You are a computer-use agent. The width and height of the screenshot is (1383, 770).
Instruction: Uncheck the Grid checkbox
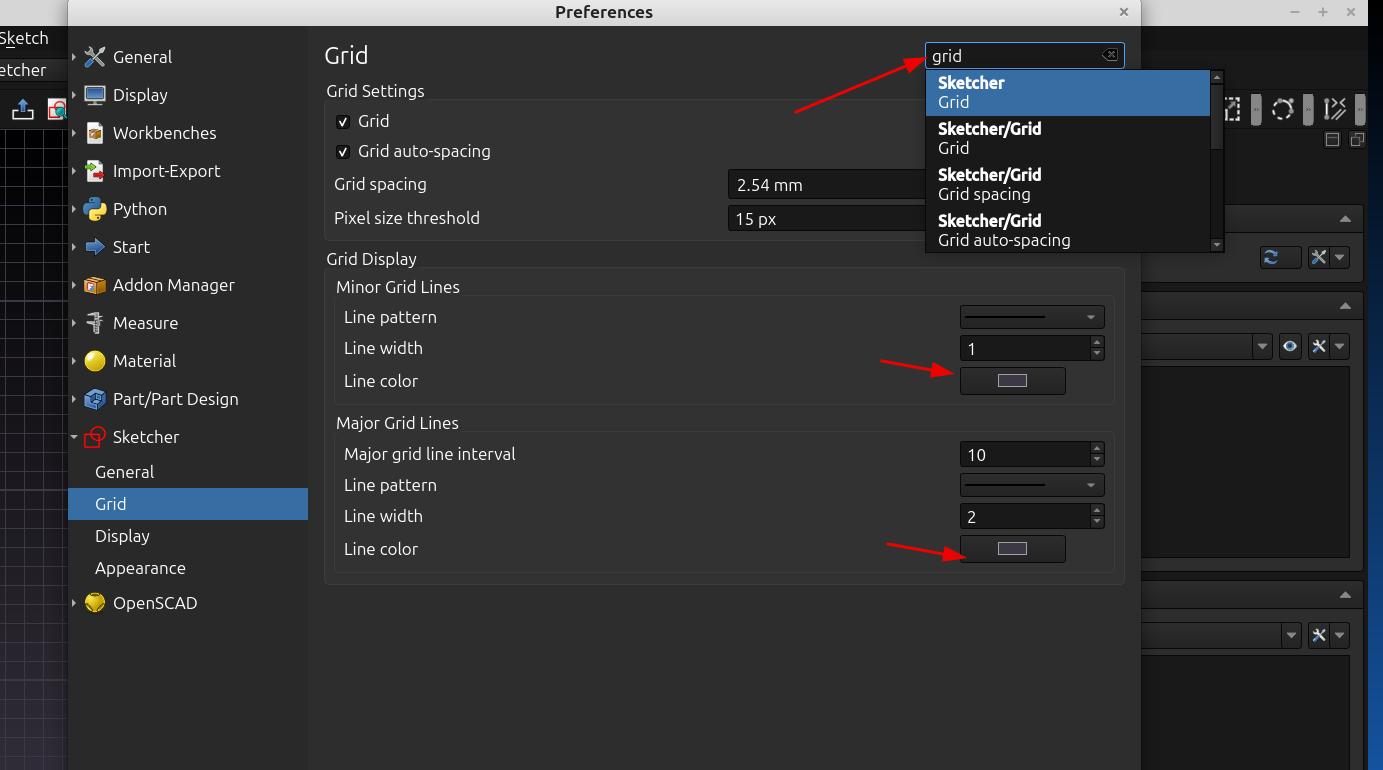click(343, 122)
